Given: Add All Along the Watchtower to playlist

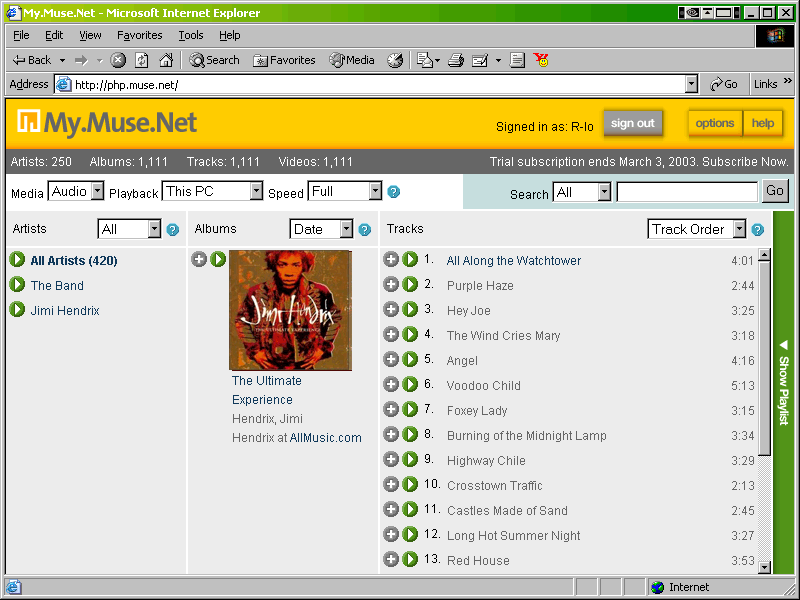Looking at the screenshot, I should coord(391,259).
